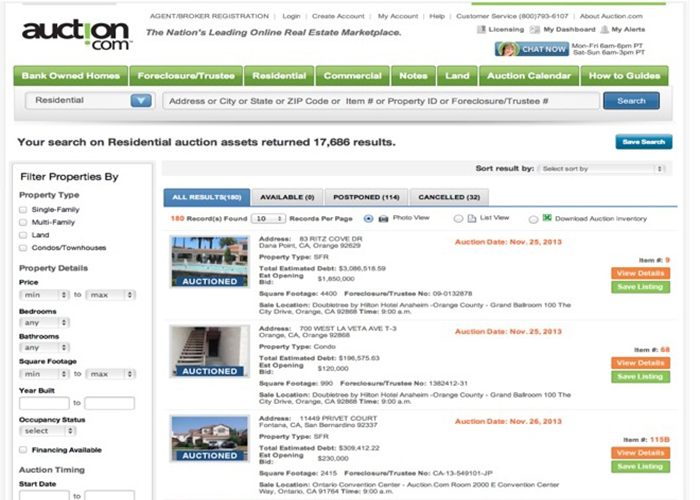Screen dimensions: 700x500
Task: Open the Foreclosure/Trustee nav tab
Action: click(186, 76)
